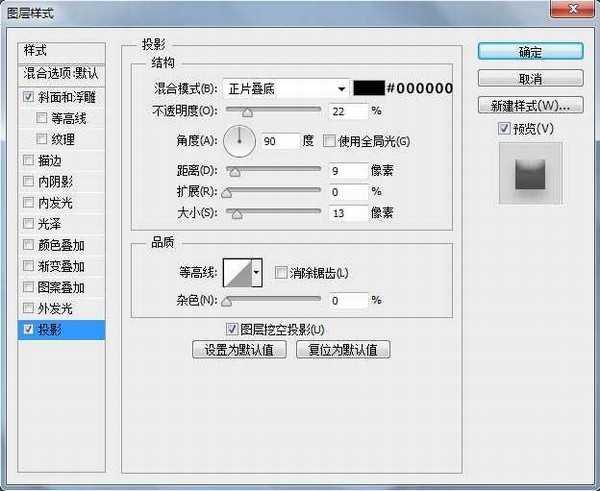The height and width of the screenshot is (491, 600).
Task: Uncheck 图层挖空投影 option
Action: click(x=232, y=329)
